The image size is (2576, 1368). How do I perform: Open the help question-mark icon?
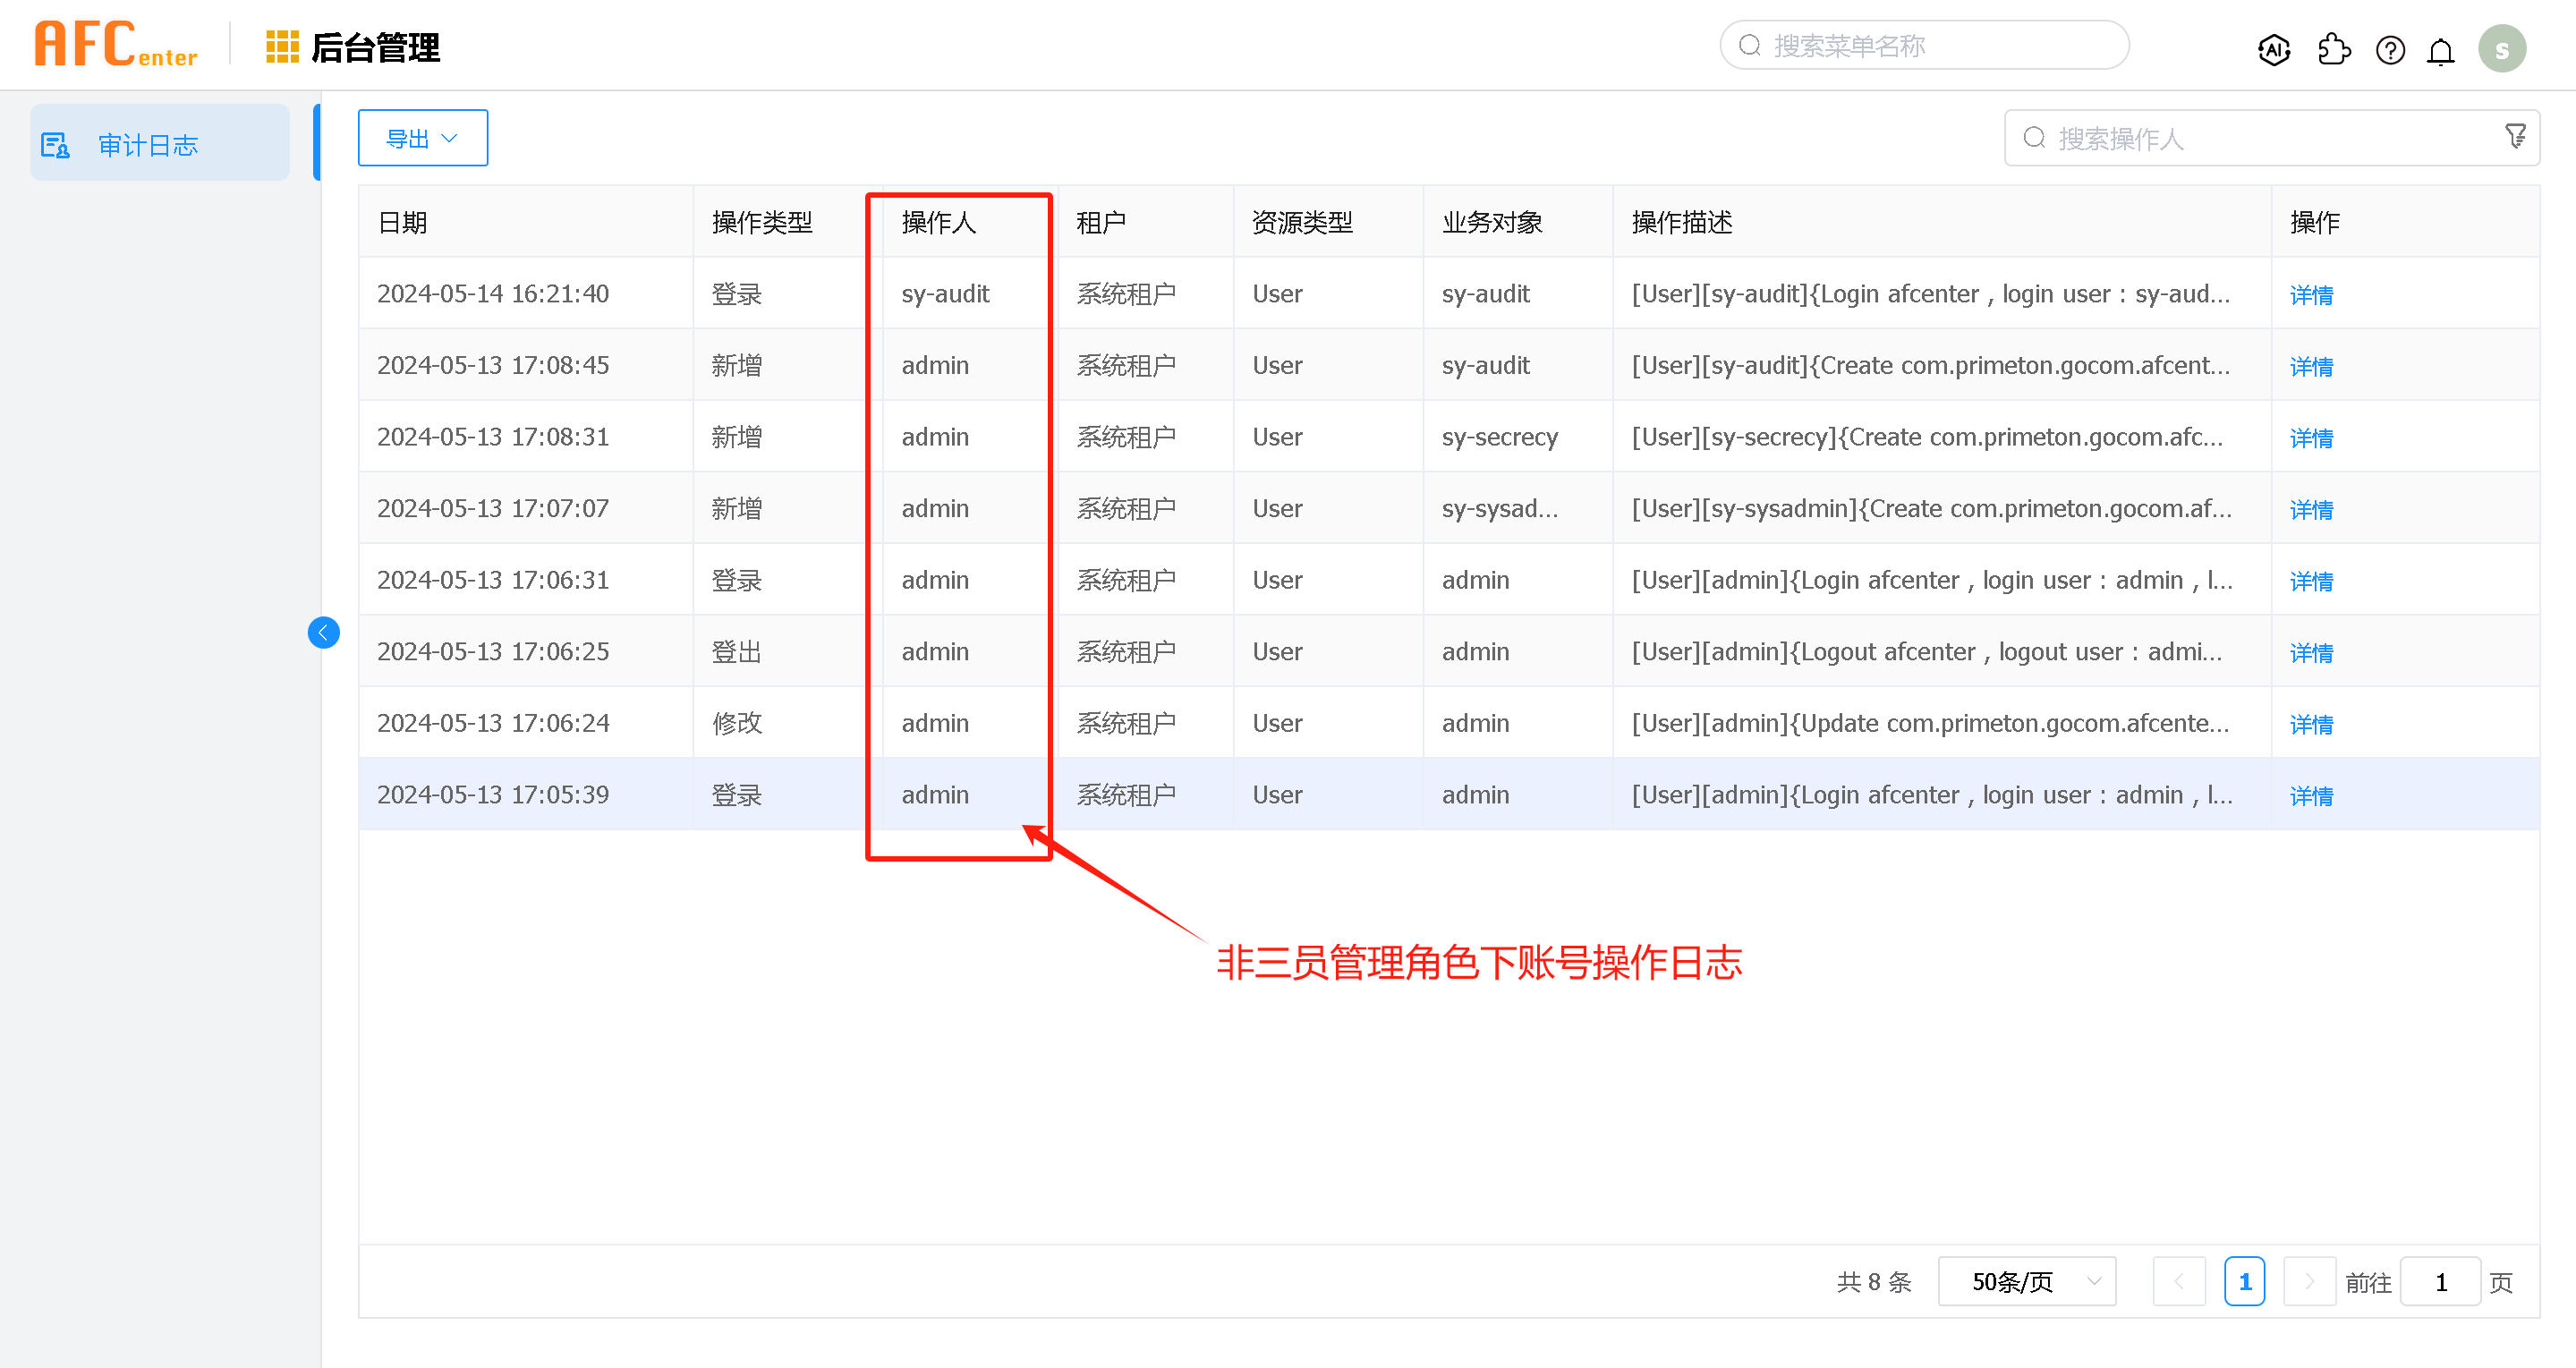pos(2390,49)
